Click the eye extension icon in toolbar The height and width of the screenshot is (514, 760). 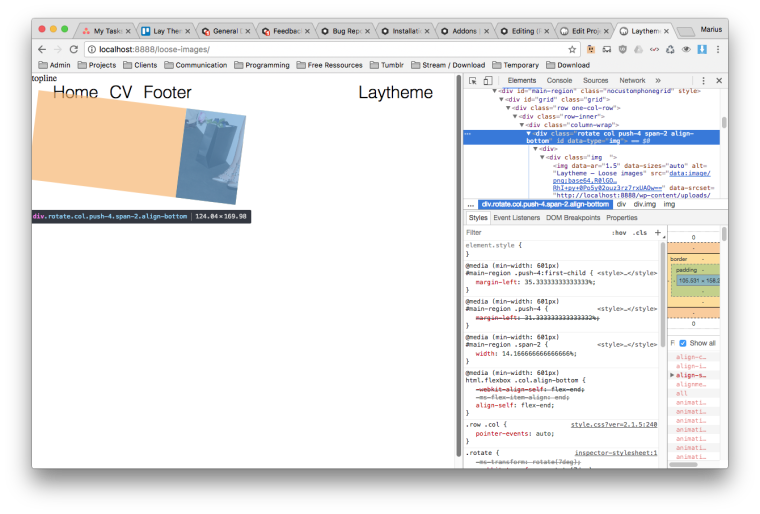(x=686, y=49)
